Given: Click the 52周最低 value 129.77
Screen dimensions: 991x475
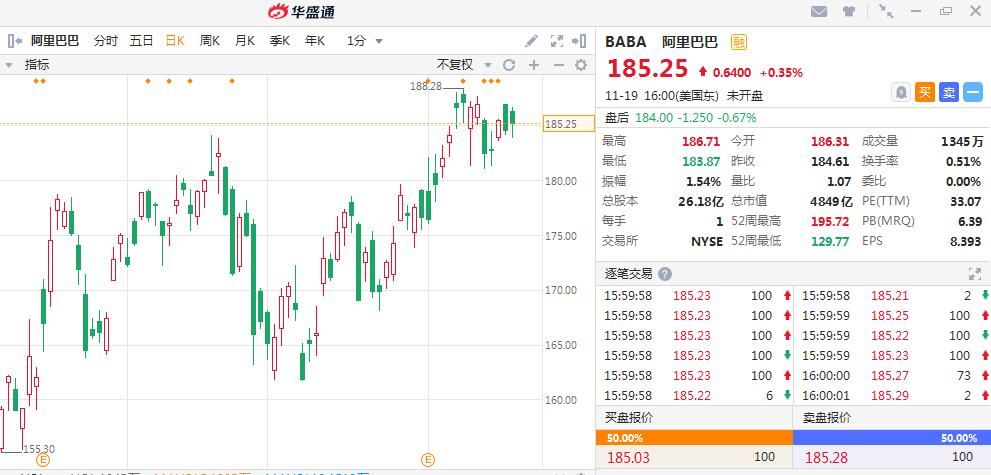Looking at the screenshot, I should [830, 241].
